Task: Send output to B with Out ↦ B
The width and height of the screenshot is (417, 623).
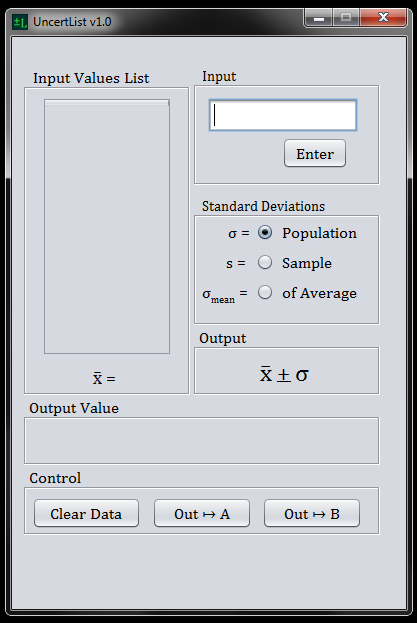Action: (x=312, y=513)
